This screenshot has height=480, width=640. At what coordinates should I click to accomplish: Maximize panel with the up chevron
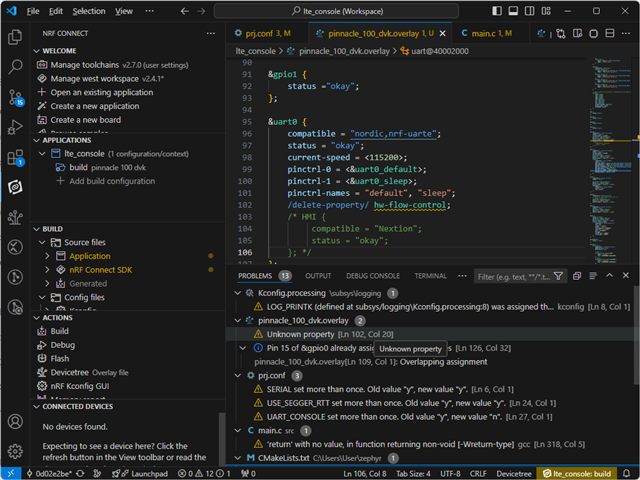coord(609,276)
